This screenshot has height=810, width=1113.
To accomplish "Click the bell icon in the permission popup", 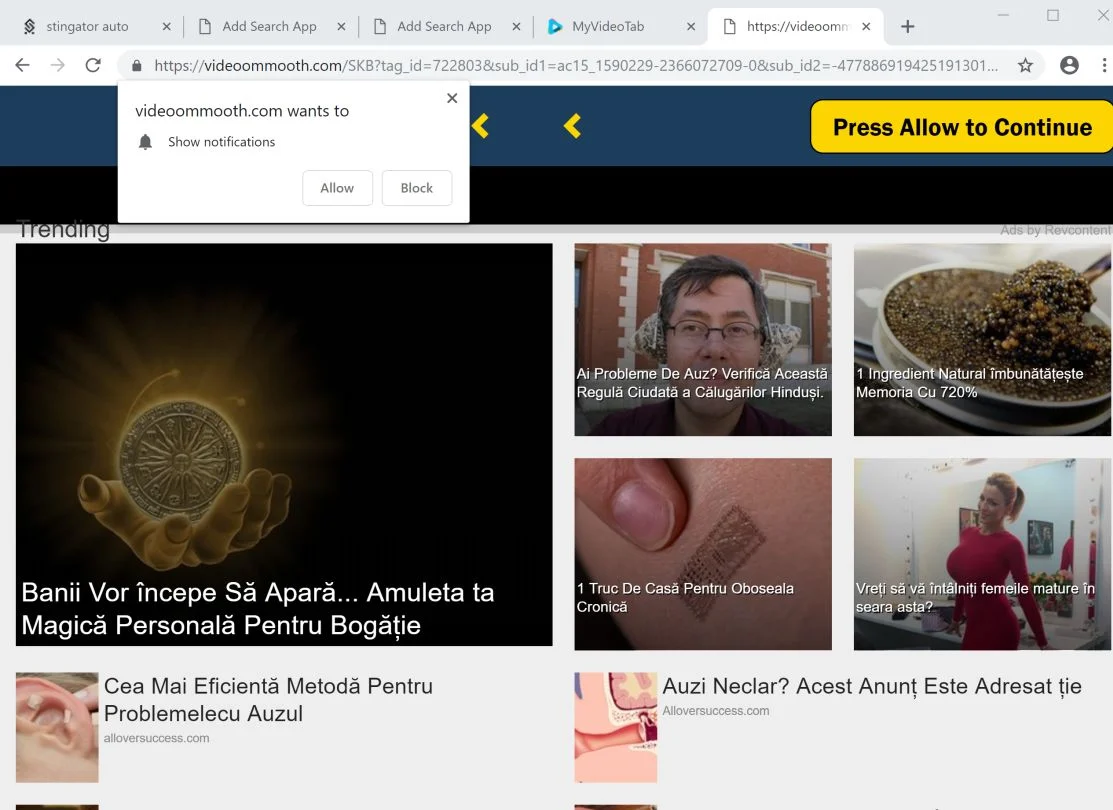I will (x=146, y=142).
